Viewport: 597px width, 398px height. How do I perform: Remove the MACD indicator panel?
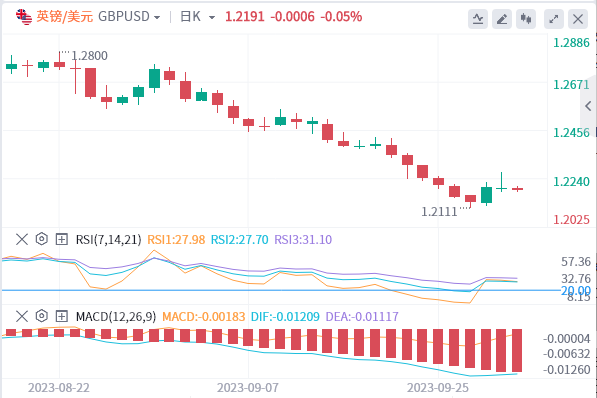point(22,316)
